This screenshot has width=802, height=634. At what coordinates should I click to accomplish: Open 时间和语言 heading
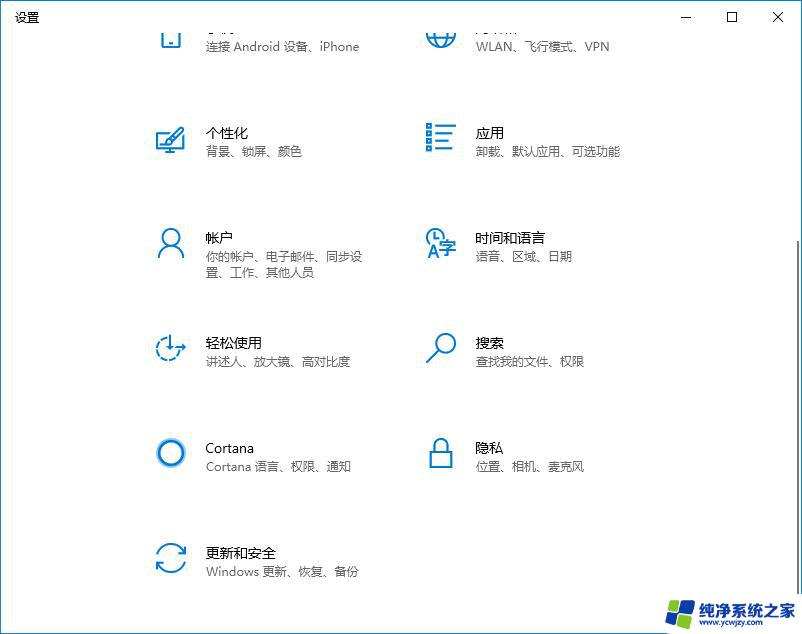click(510, 238)
